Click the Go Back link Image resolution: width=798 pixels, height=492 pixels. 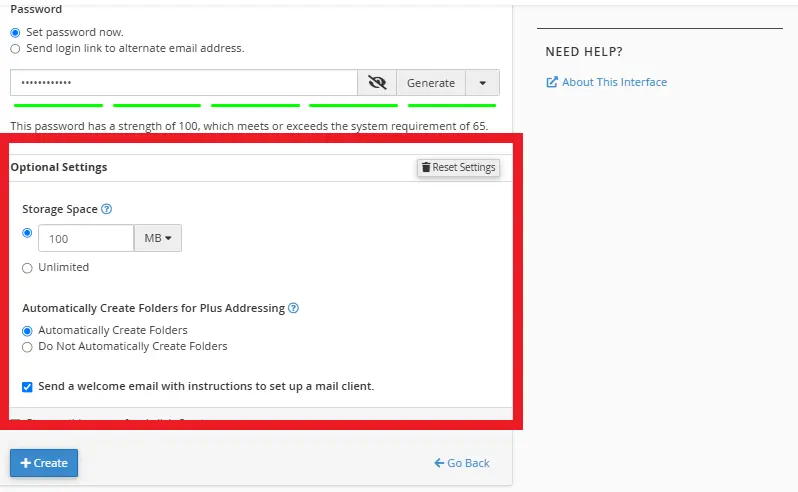coord(468,463)
